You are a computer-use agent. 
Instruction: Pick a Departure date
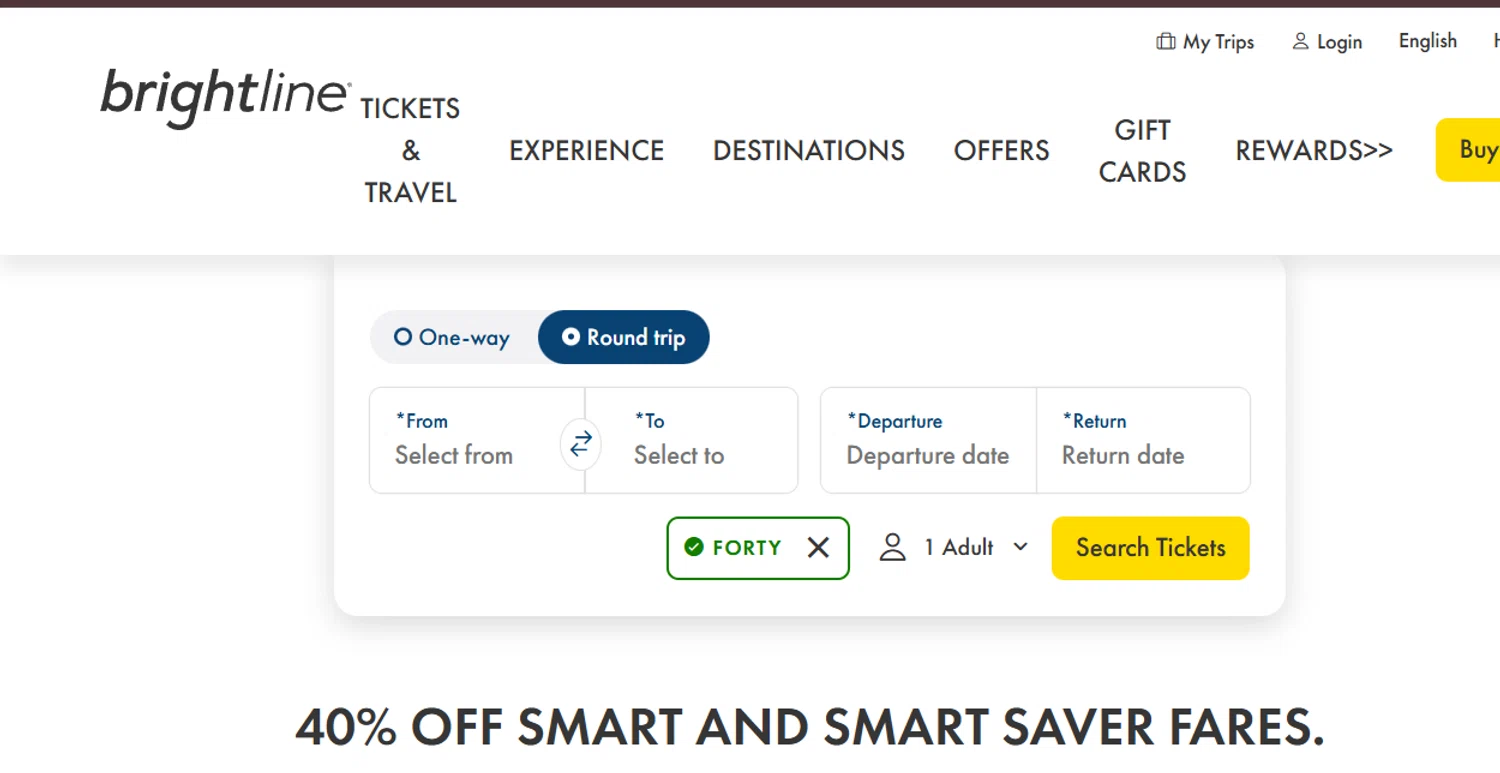click(928, 440)
